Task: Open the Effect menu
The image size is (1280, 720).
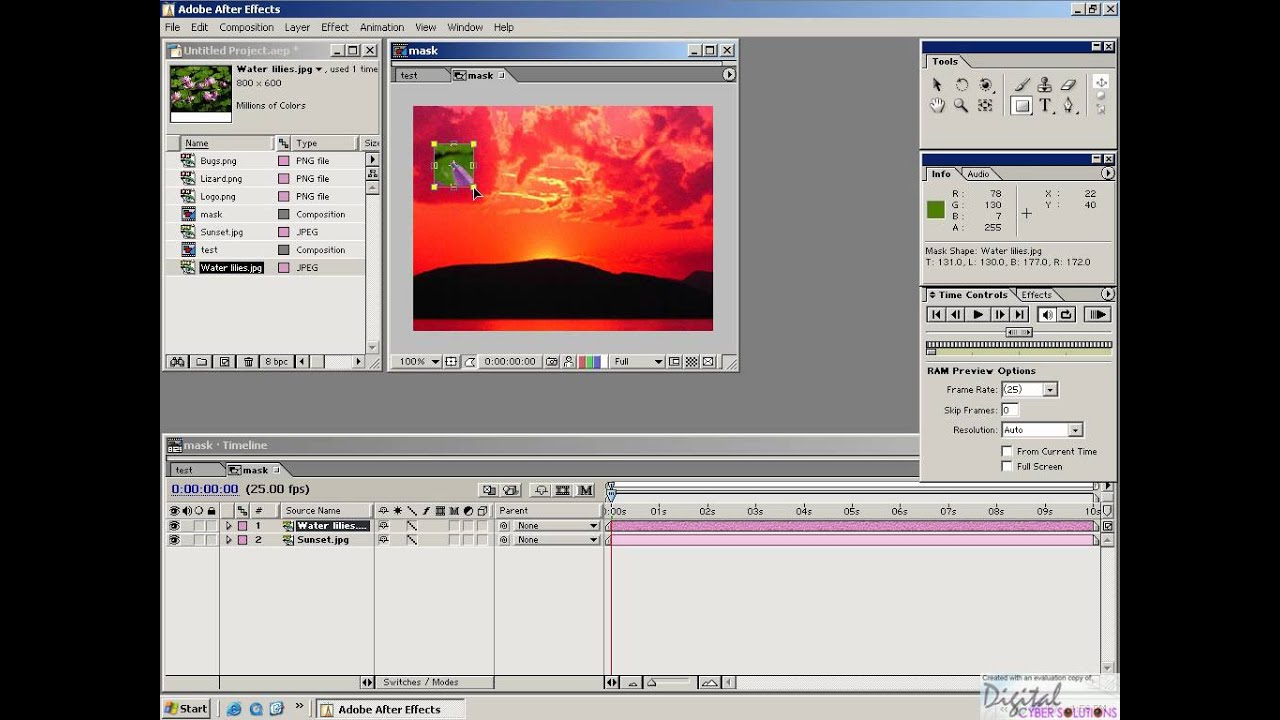Action: point(335,27)
